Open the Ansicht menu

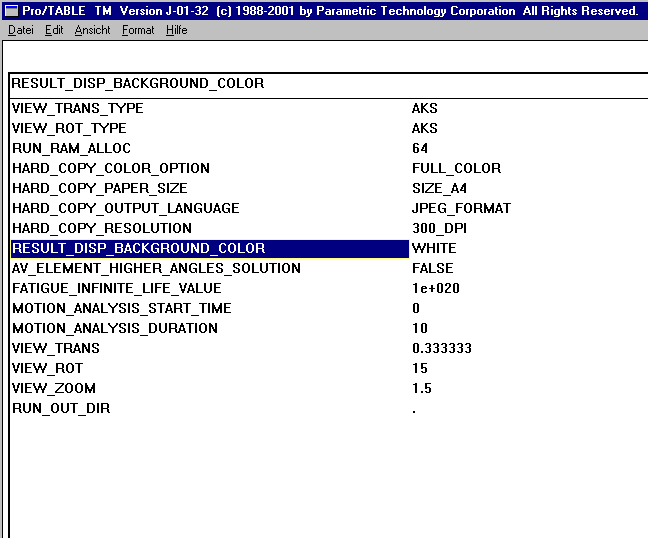[x=93, y=30]
